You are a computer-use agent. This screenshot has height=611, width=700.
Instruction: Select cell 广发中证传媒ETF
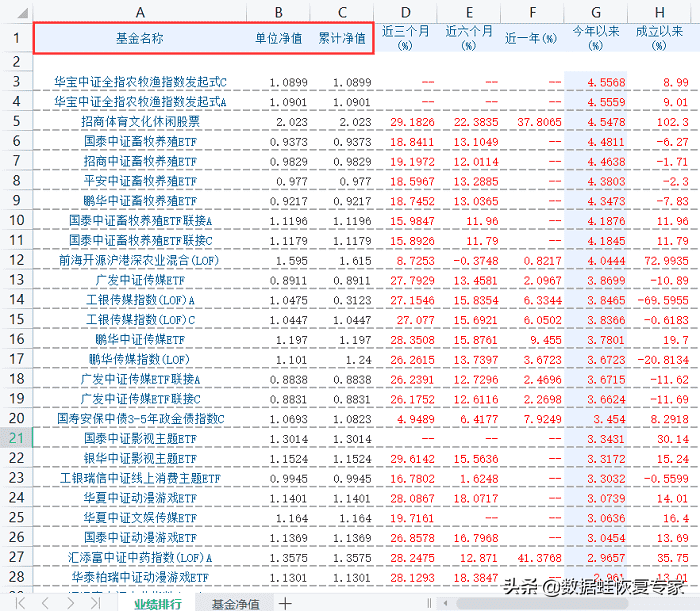[x=140, y=280]
